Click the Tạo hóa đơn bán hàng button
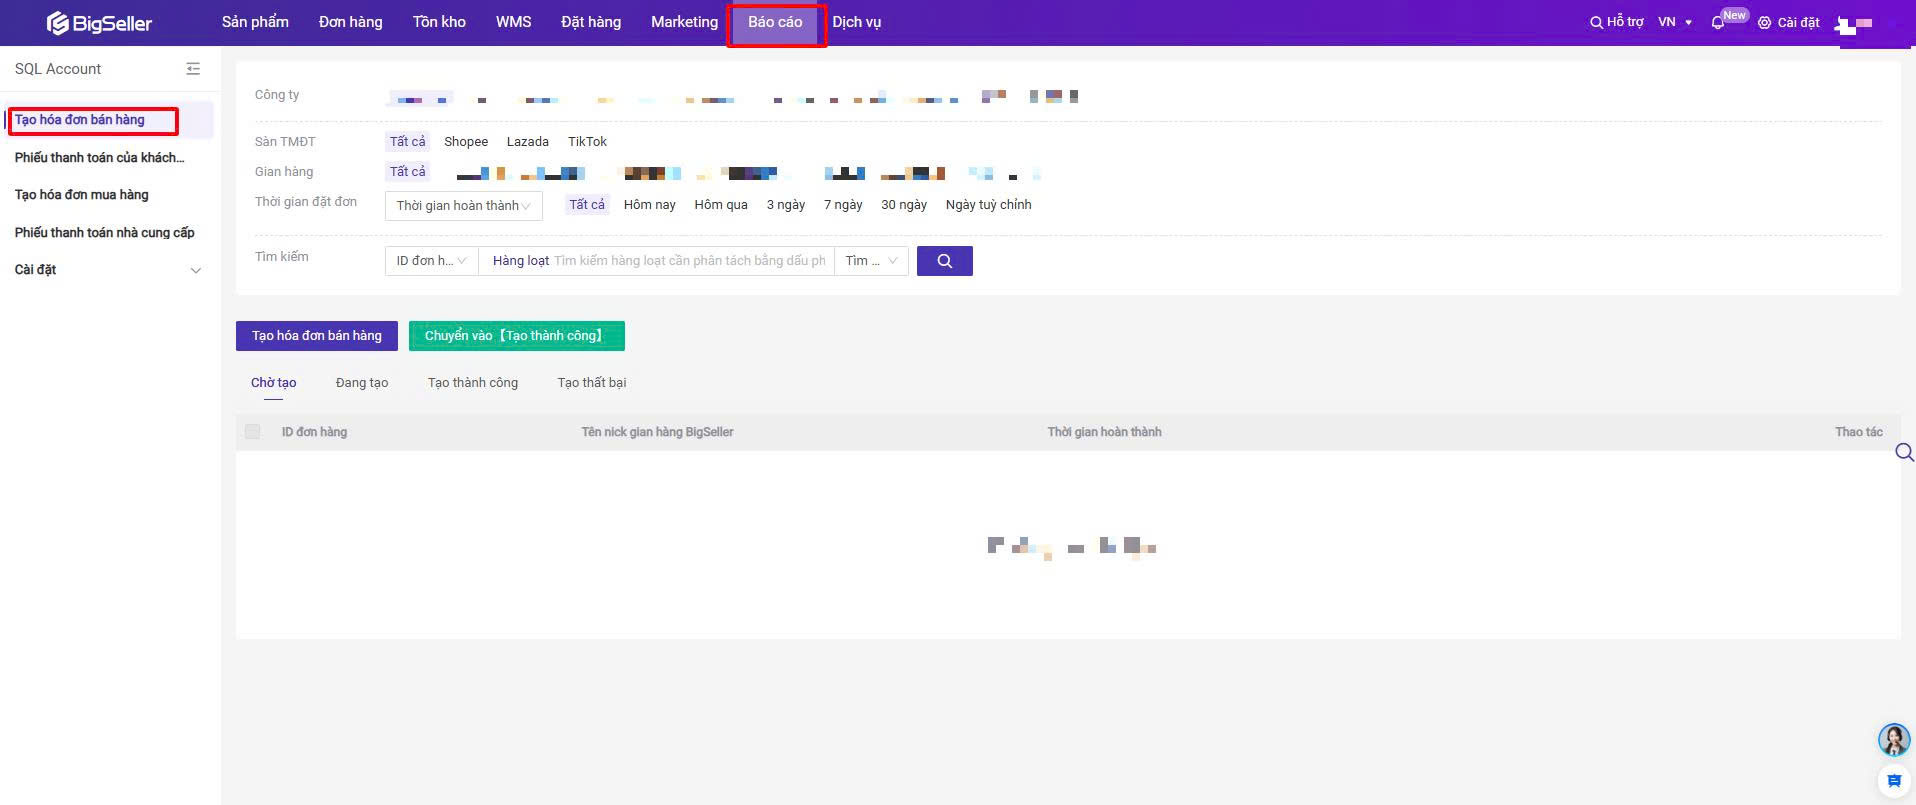Image resolution: width=1916 pixels, height=805 pixels. [x=316, y=336]
